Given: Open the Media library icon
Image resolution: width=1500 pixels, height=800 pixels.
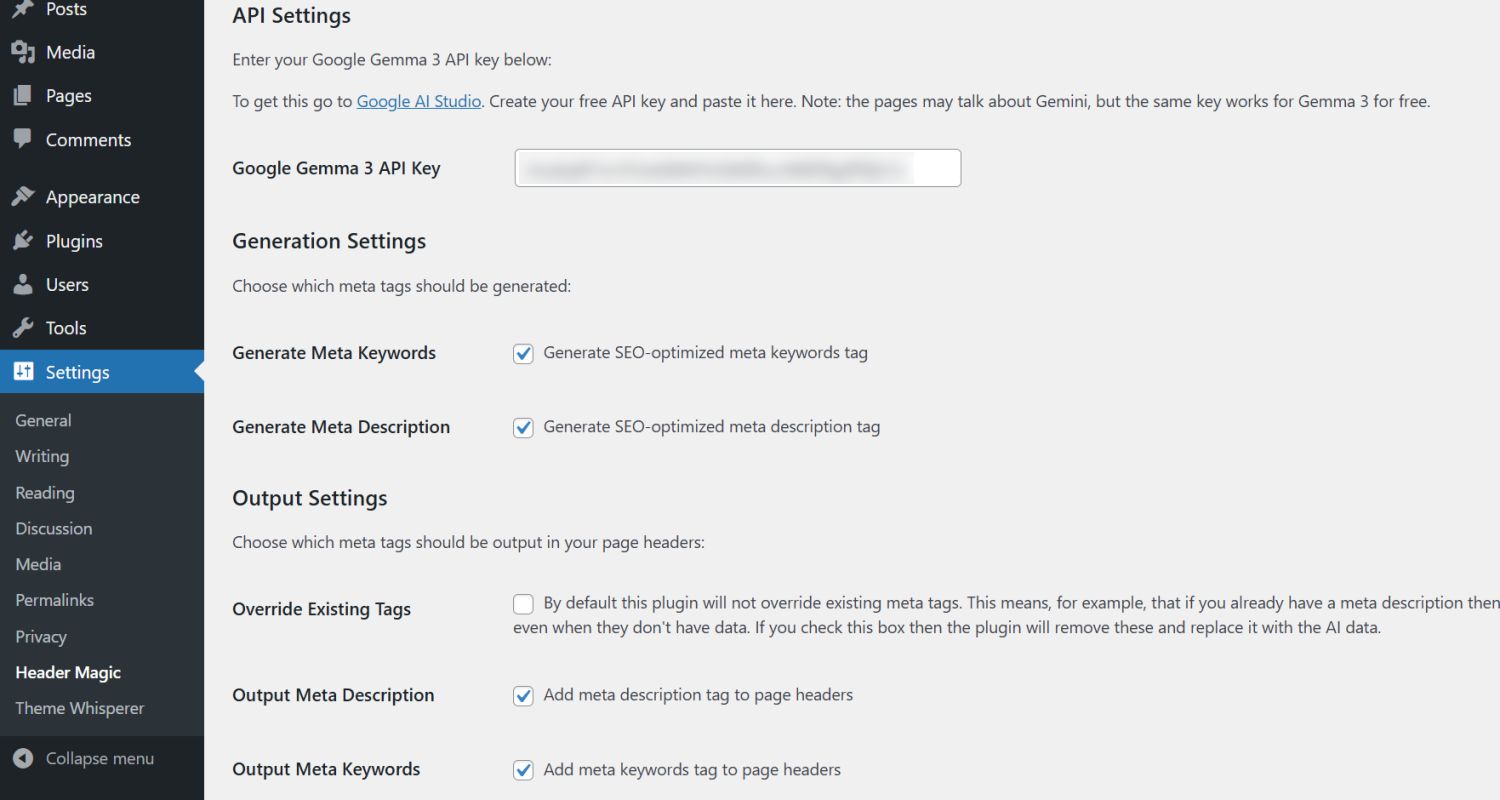Looking at the screenshot, I should (x=23, y=52).
